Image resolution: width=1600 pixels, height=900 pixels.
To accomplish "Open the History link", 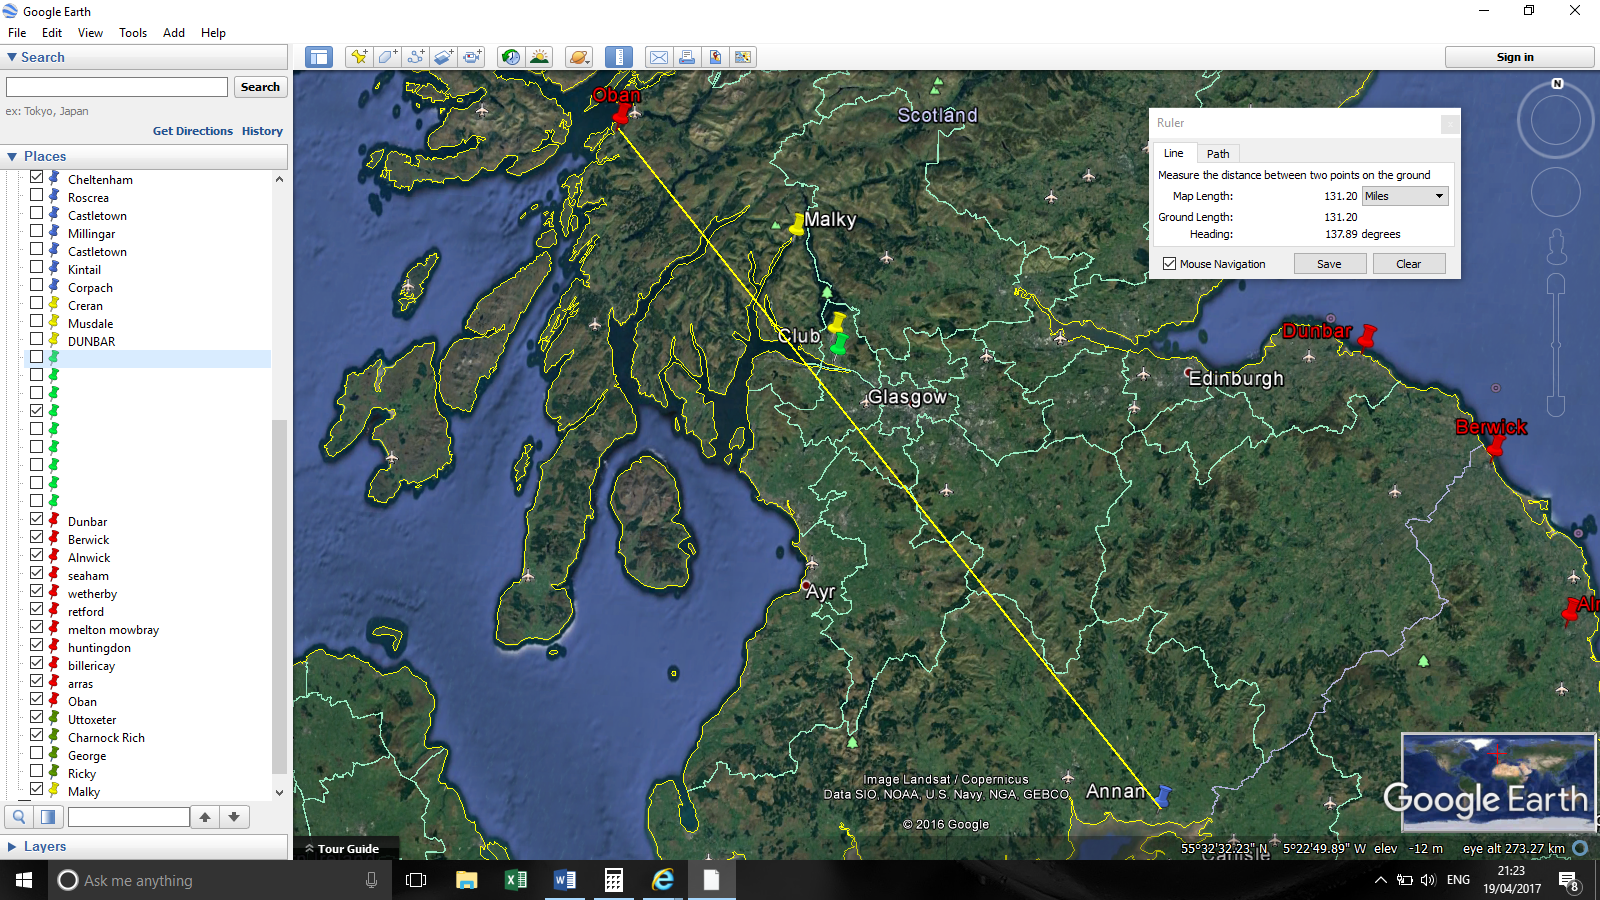I will point(262,131).
